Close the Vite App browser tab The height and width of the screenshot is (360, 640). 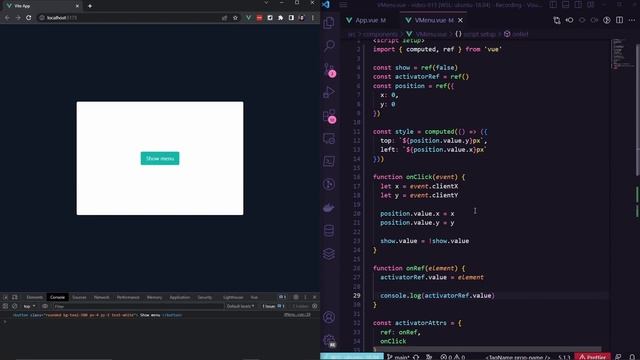pyautogui.click(x=77, y=6)
